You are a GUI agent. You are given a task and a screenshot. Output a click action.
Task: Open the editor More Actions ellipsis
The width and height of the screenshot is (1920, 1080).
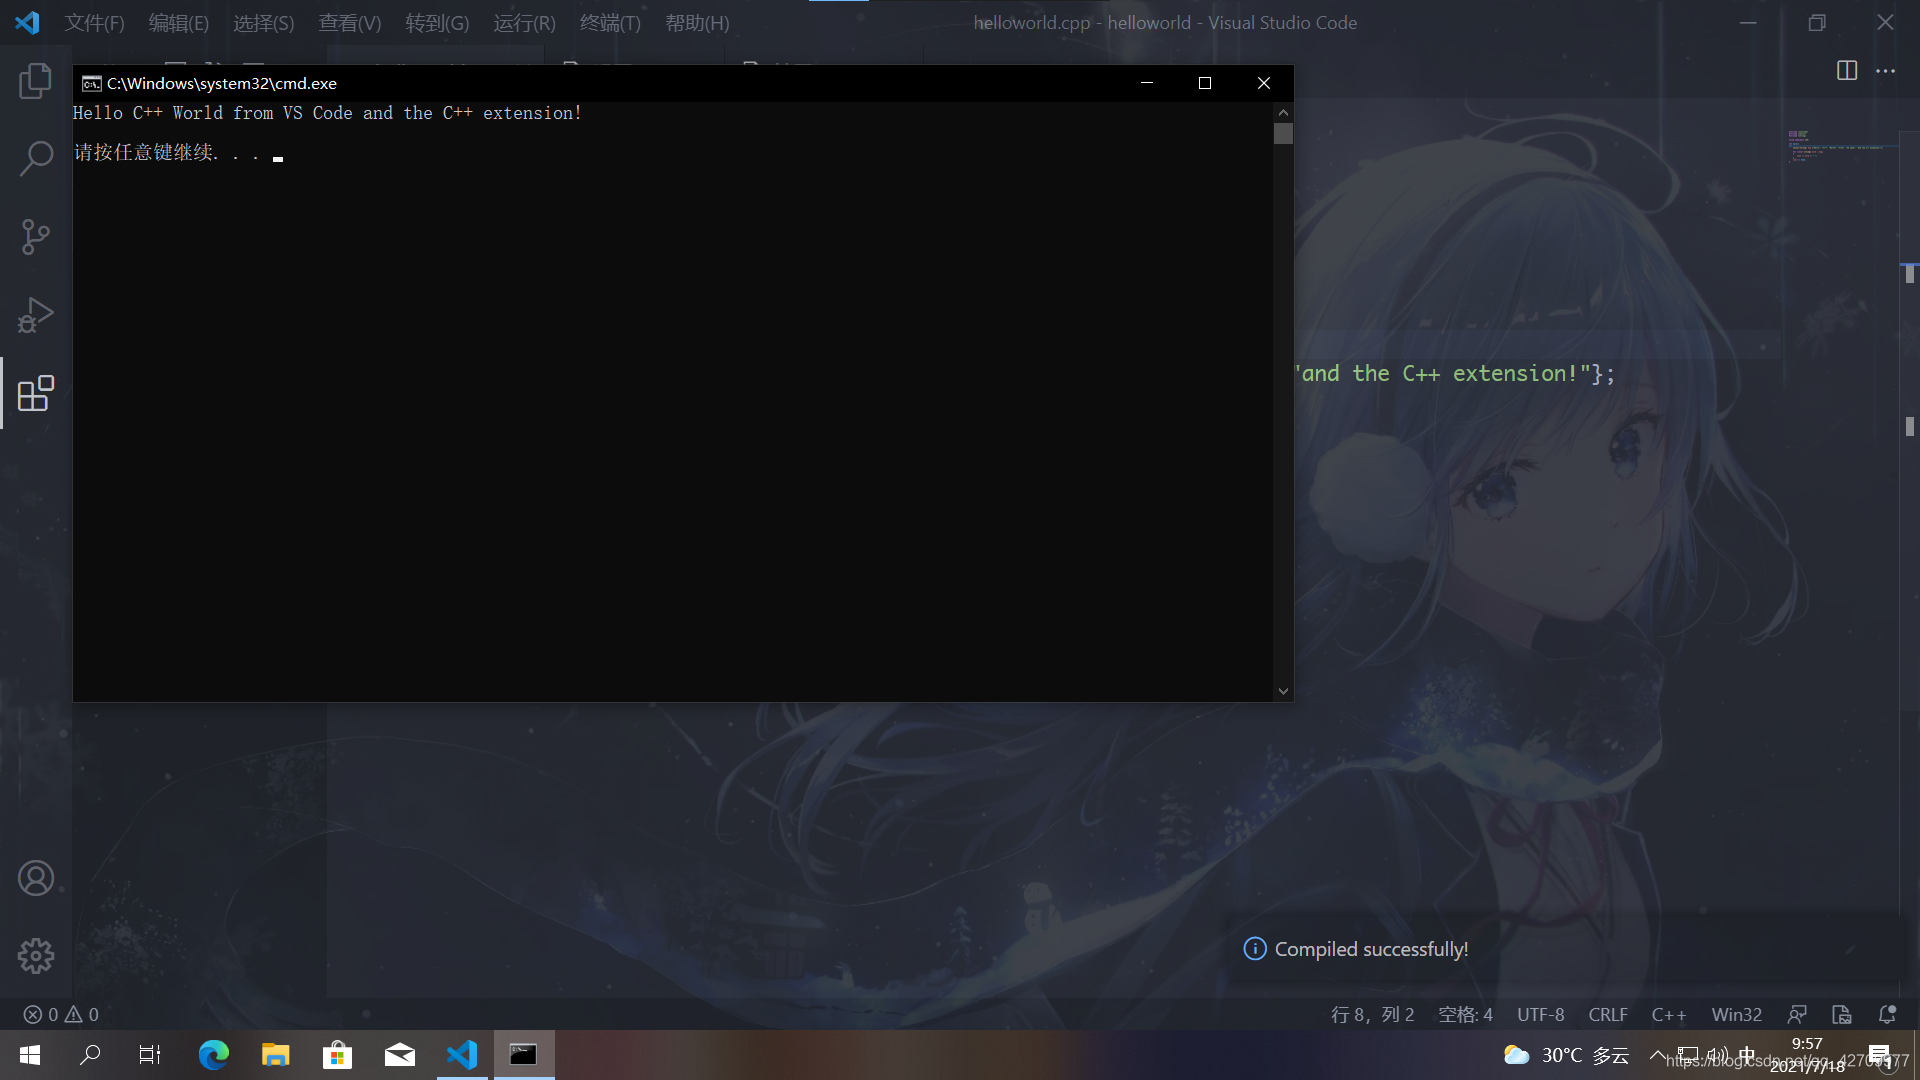(1885, 70)
